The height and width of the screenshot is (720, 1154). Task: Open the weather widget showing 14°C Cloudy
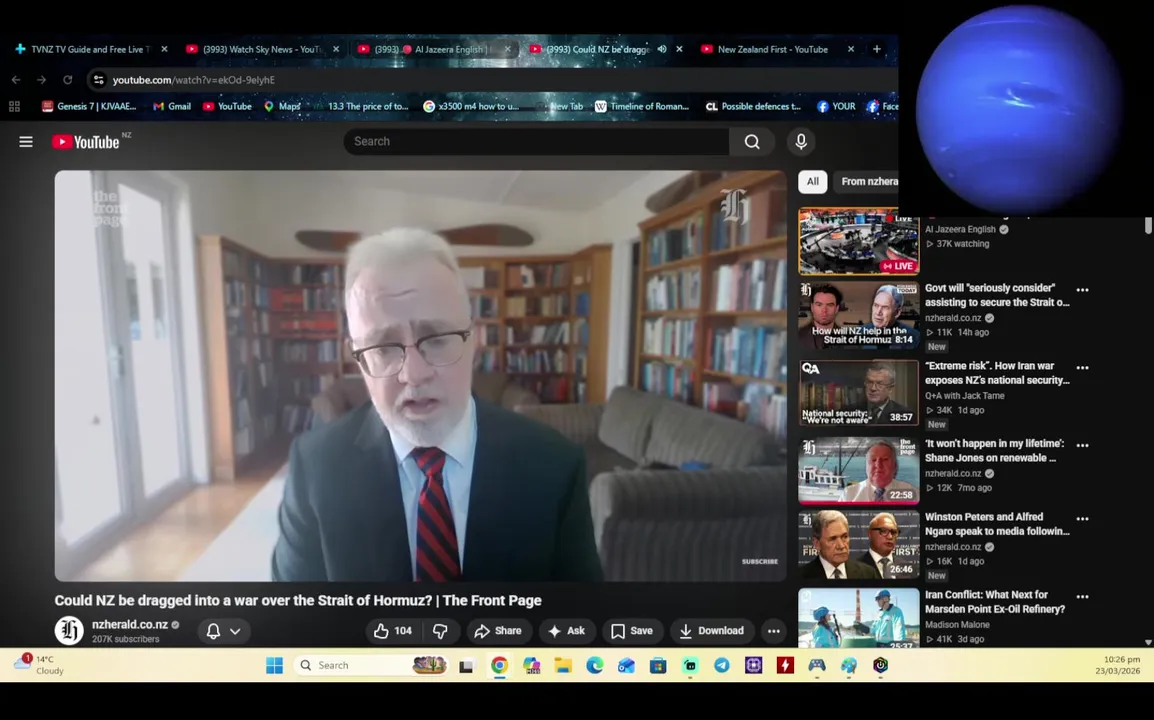click(38, 665)
